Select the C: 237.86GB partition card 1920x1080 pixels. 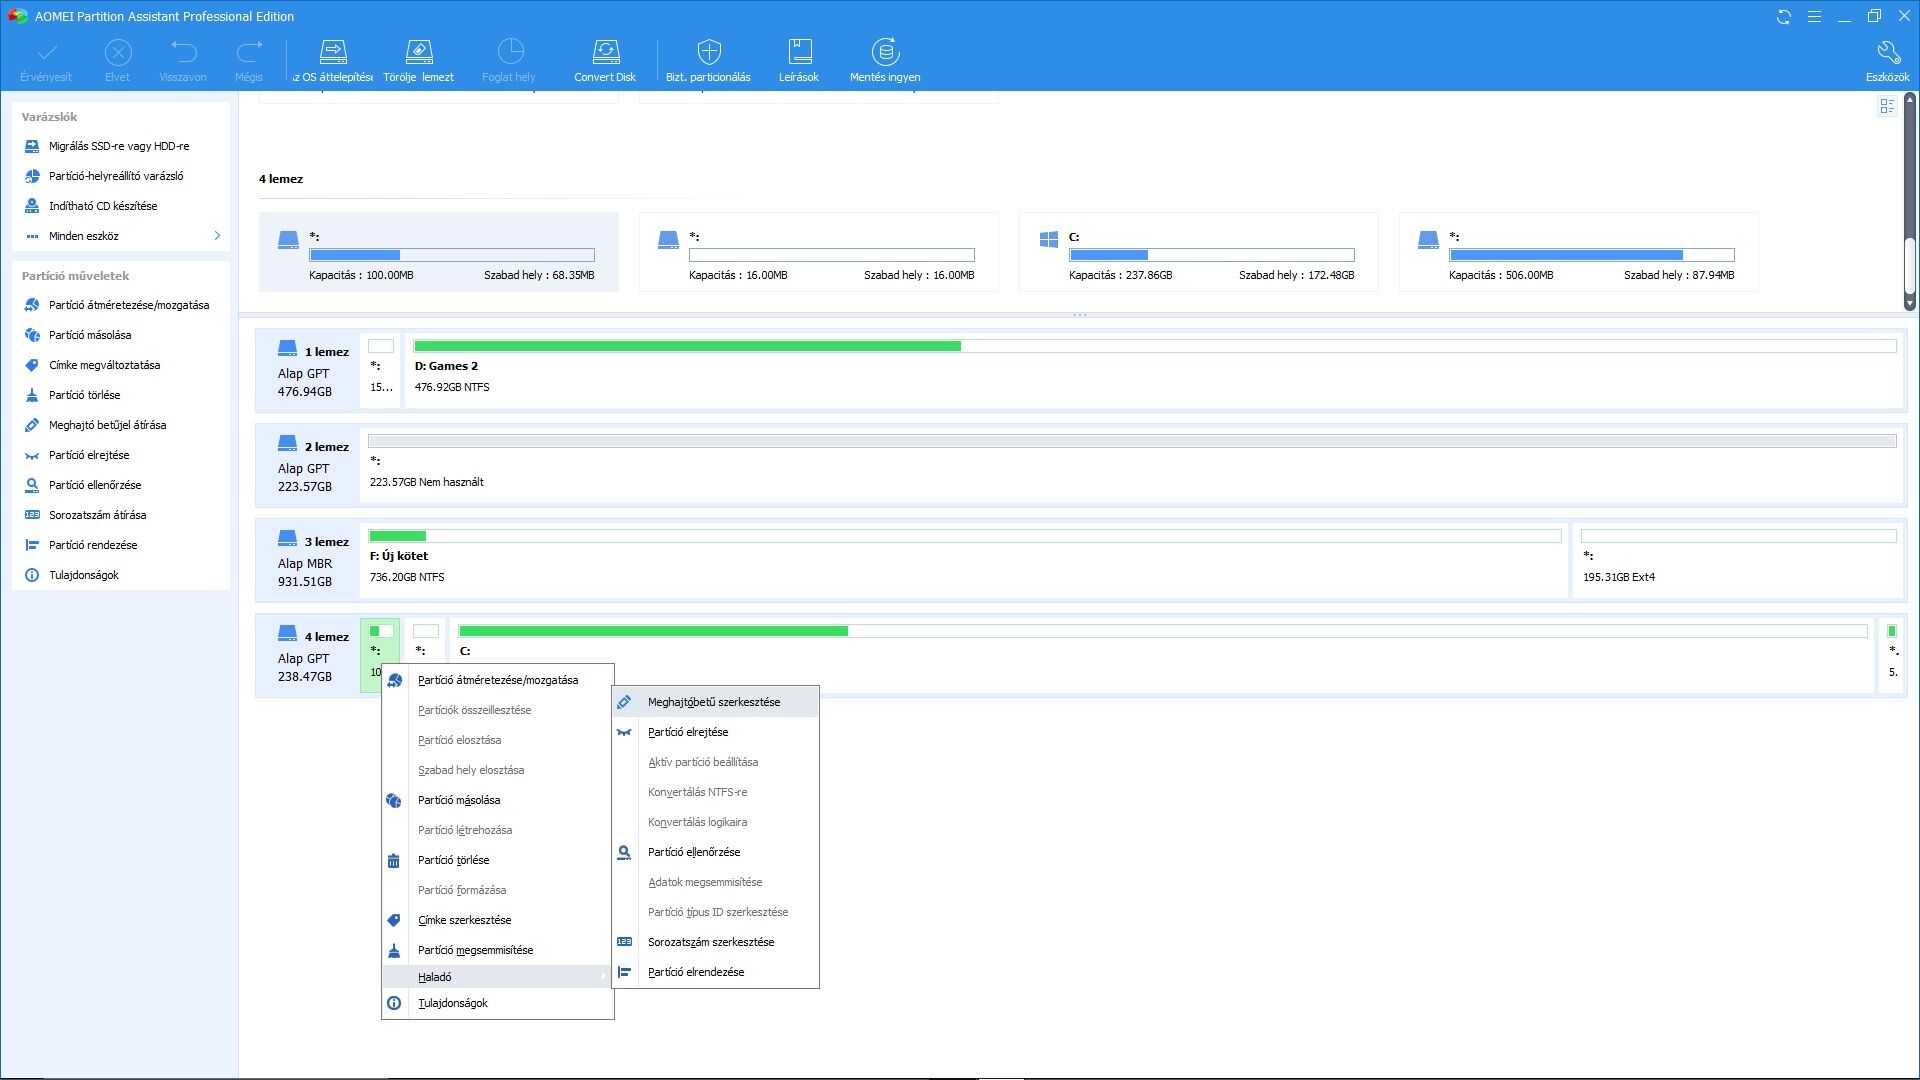pyautogui.click(x=1198, y=252)
